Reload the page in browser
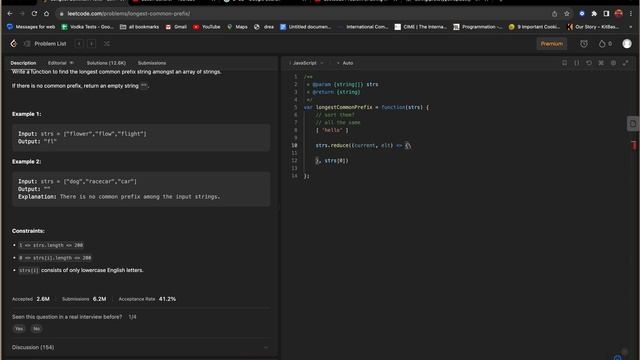This screenshot has height=360, width=640. pos(34,13)
